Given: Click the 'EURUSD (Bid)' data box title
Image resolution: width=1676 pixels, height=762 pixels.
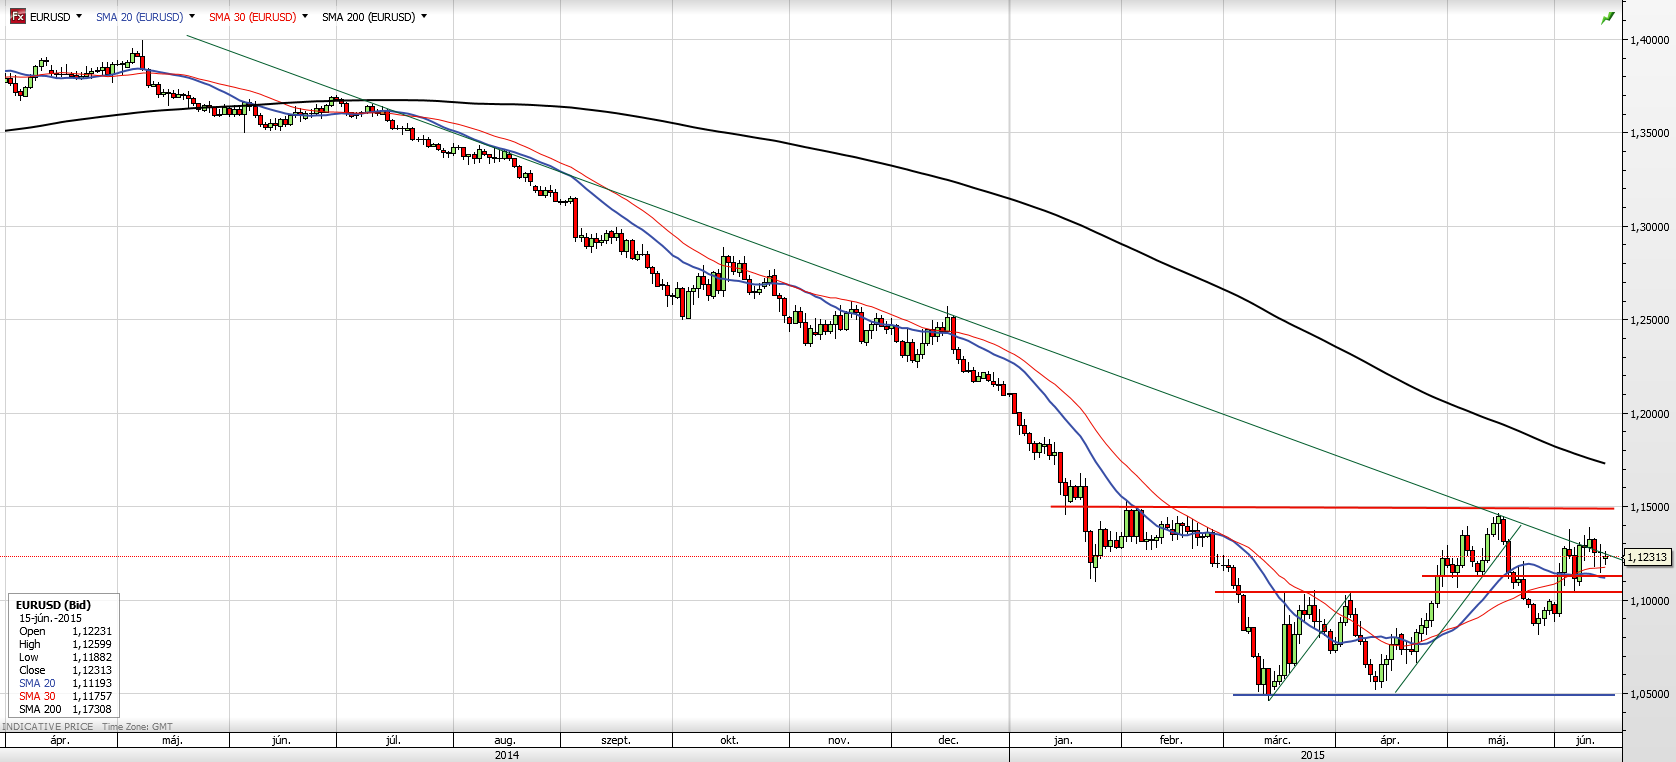Looking at the screenshot, I should tap(53, 605).
